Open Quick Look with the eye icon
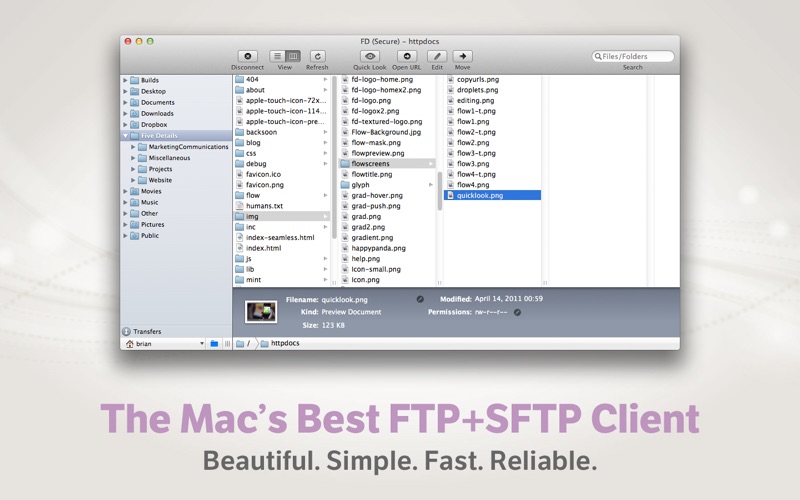Image resolution: width=800 pixels, height=500 pixels. pos(369,57)
